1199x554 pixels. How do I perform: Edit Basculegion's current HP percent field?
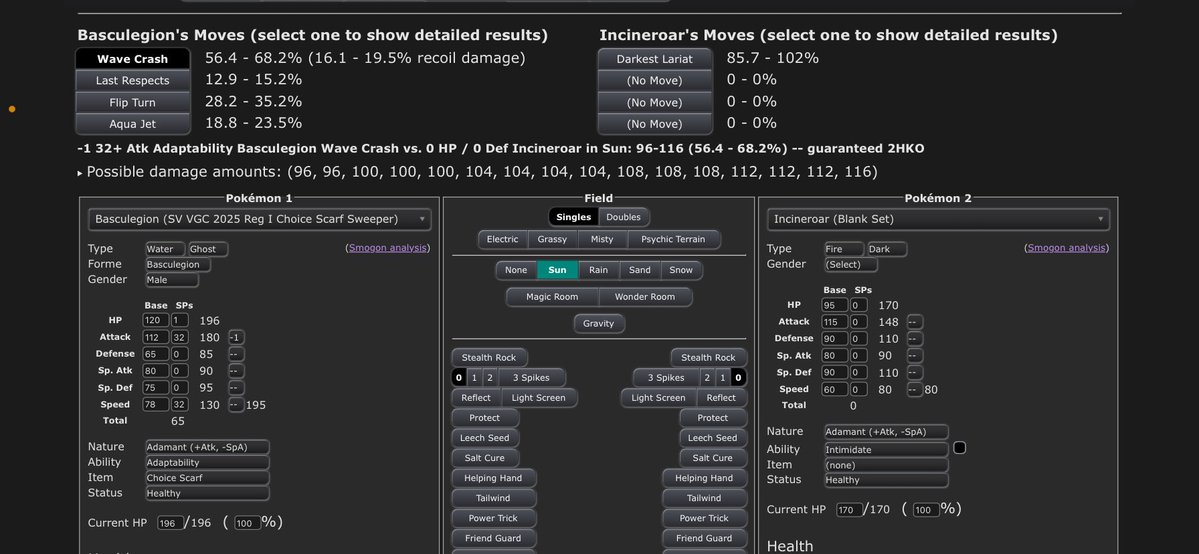click(248, 523)
